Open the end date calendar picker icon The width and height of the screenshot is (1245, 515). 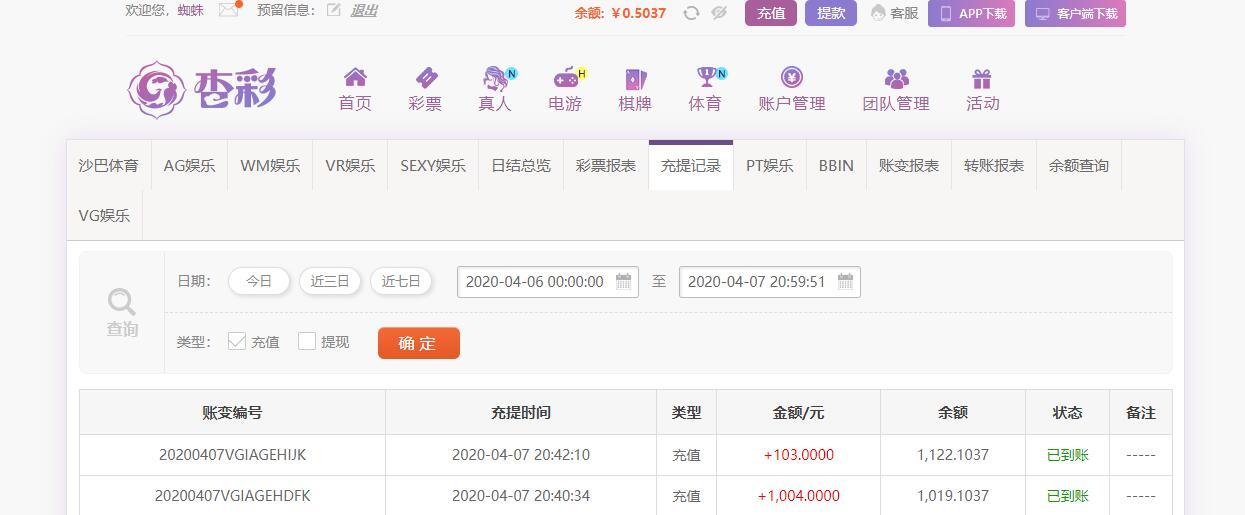point(846,281)
